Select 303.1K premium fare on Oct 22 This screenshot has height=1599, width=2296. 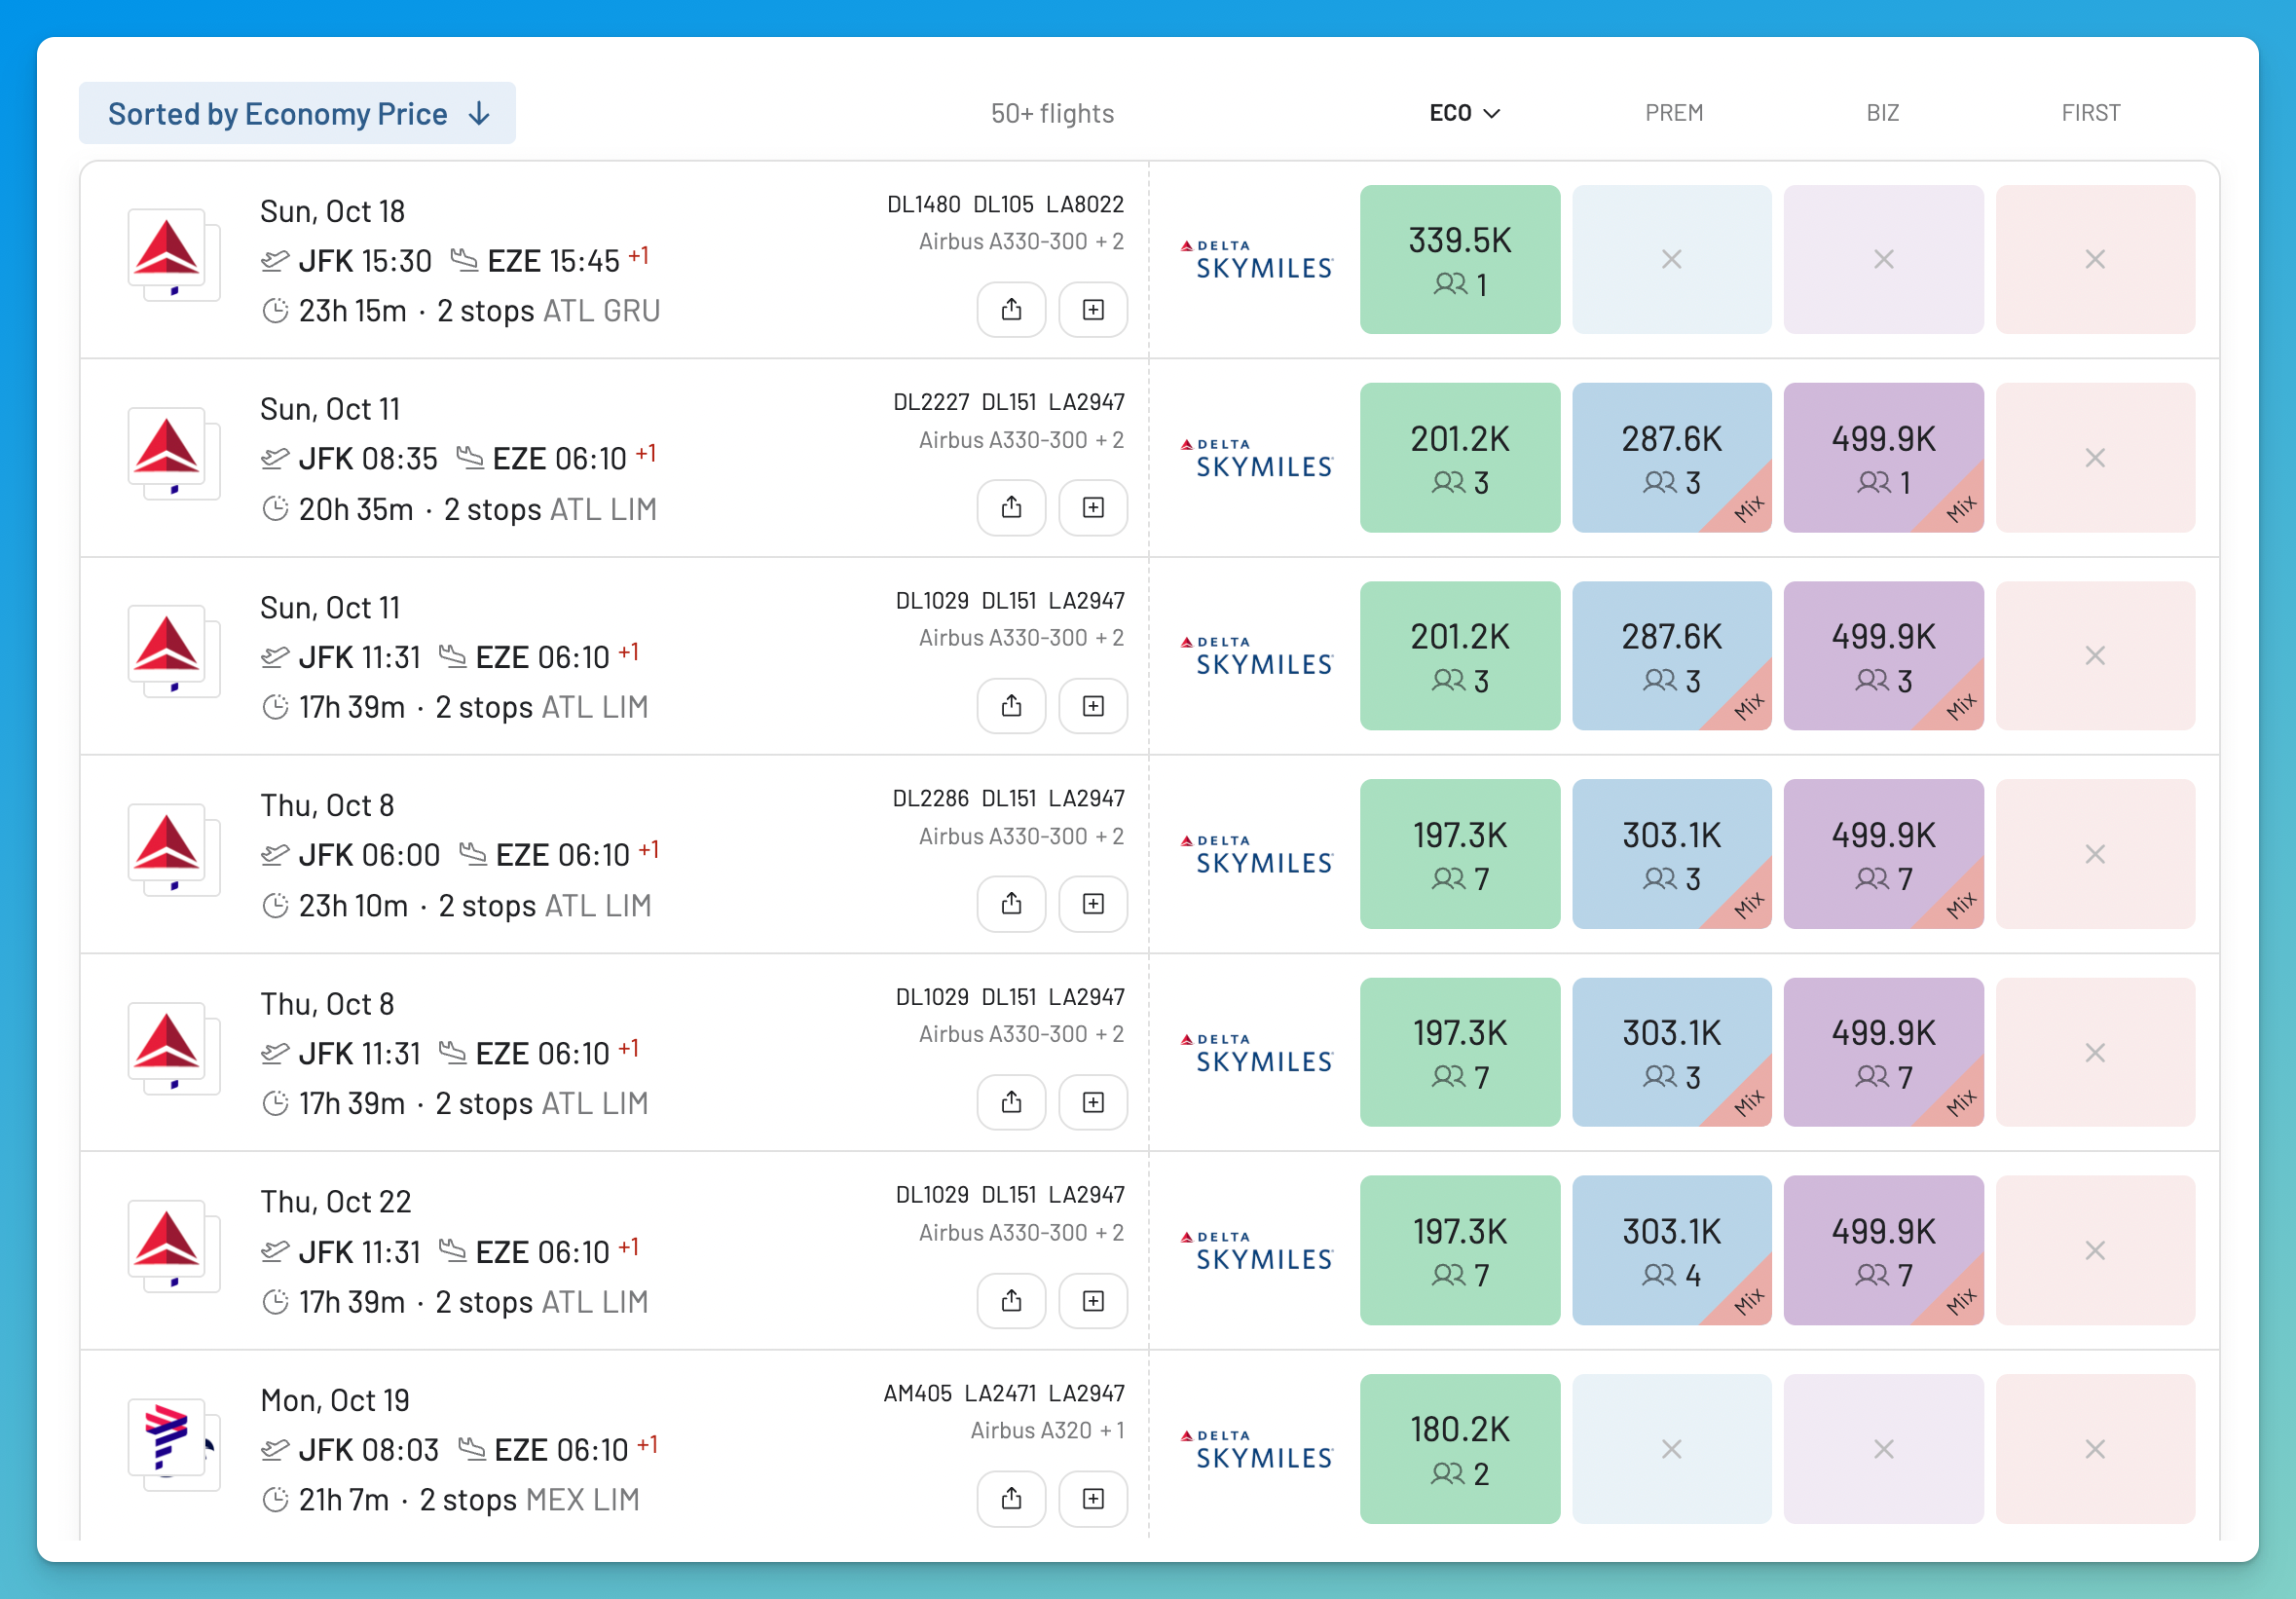click(x=1671, y=1251)
